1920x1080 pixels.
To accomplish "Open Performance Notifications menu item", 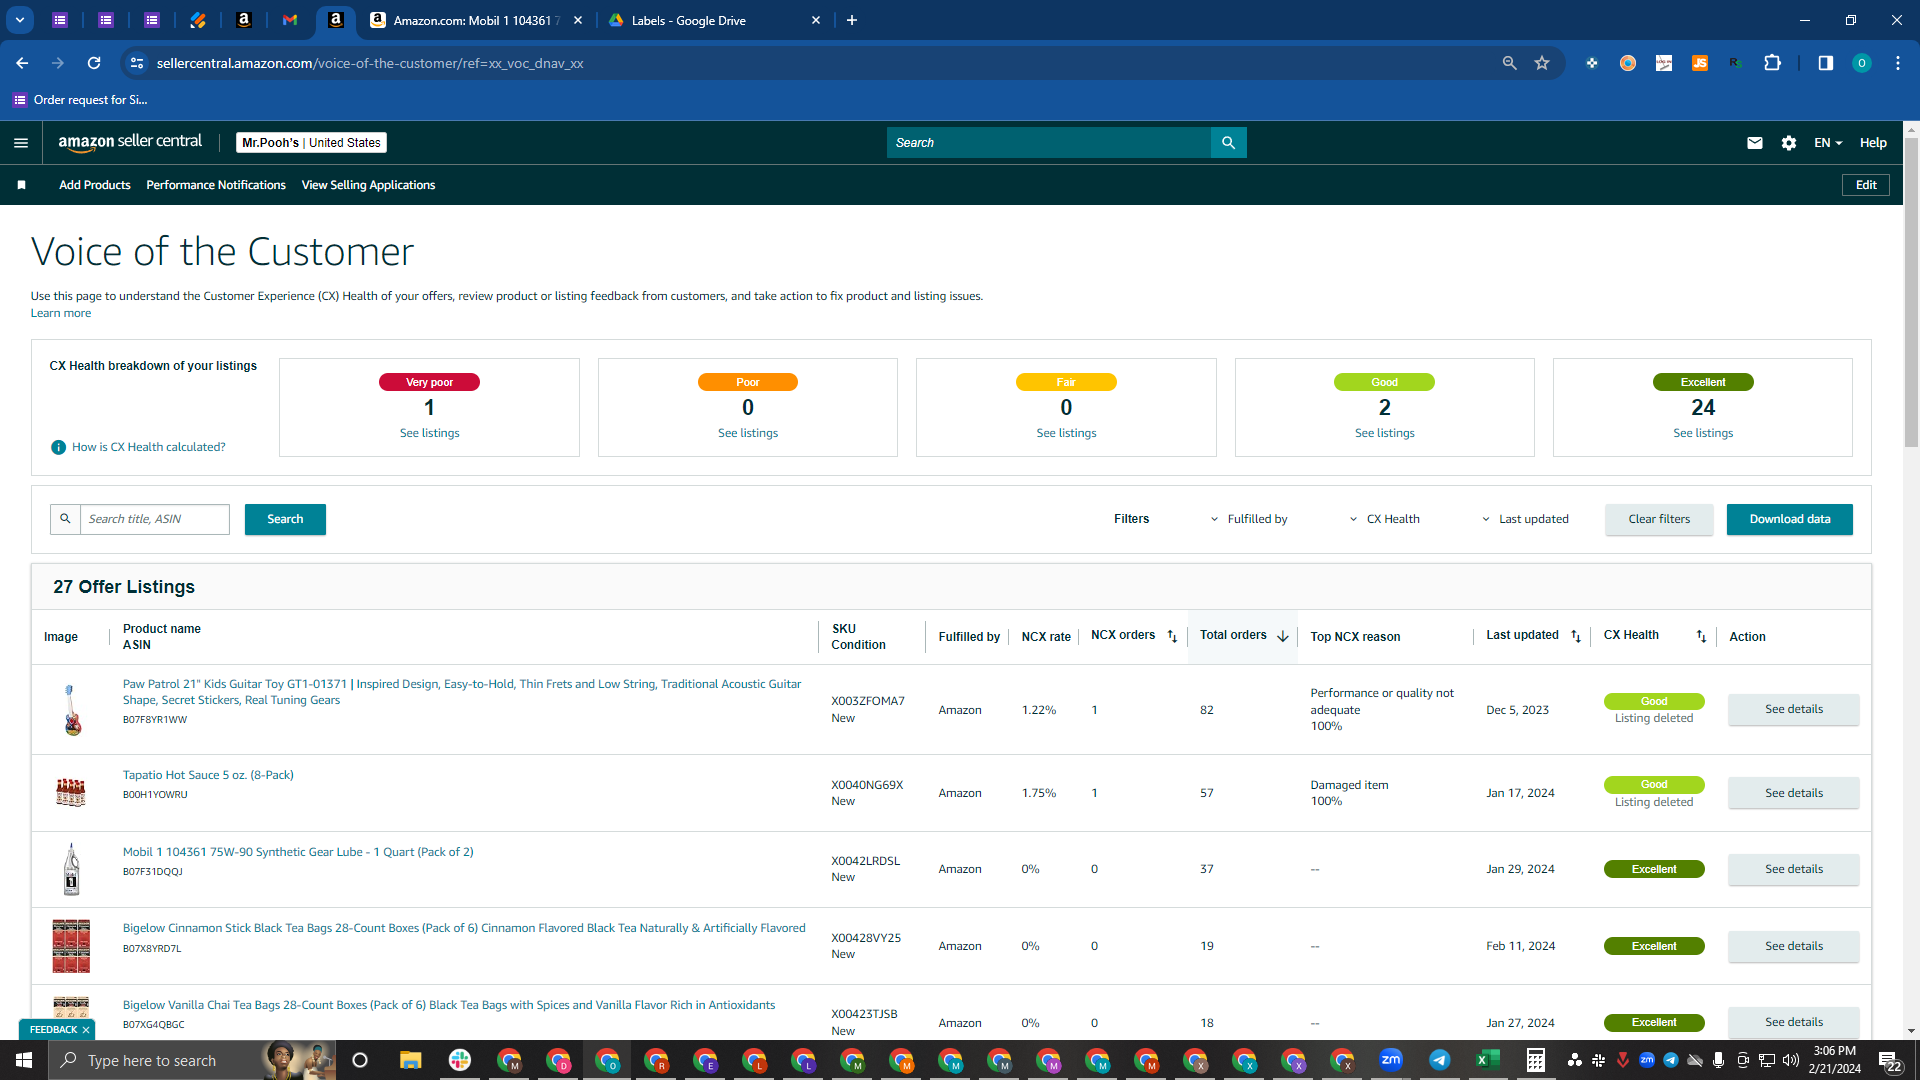I will pos(216,185).
